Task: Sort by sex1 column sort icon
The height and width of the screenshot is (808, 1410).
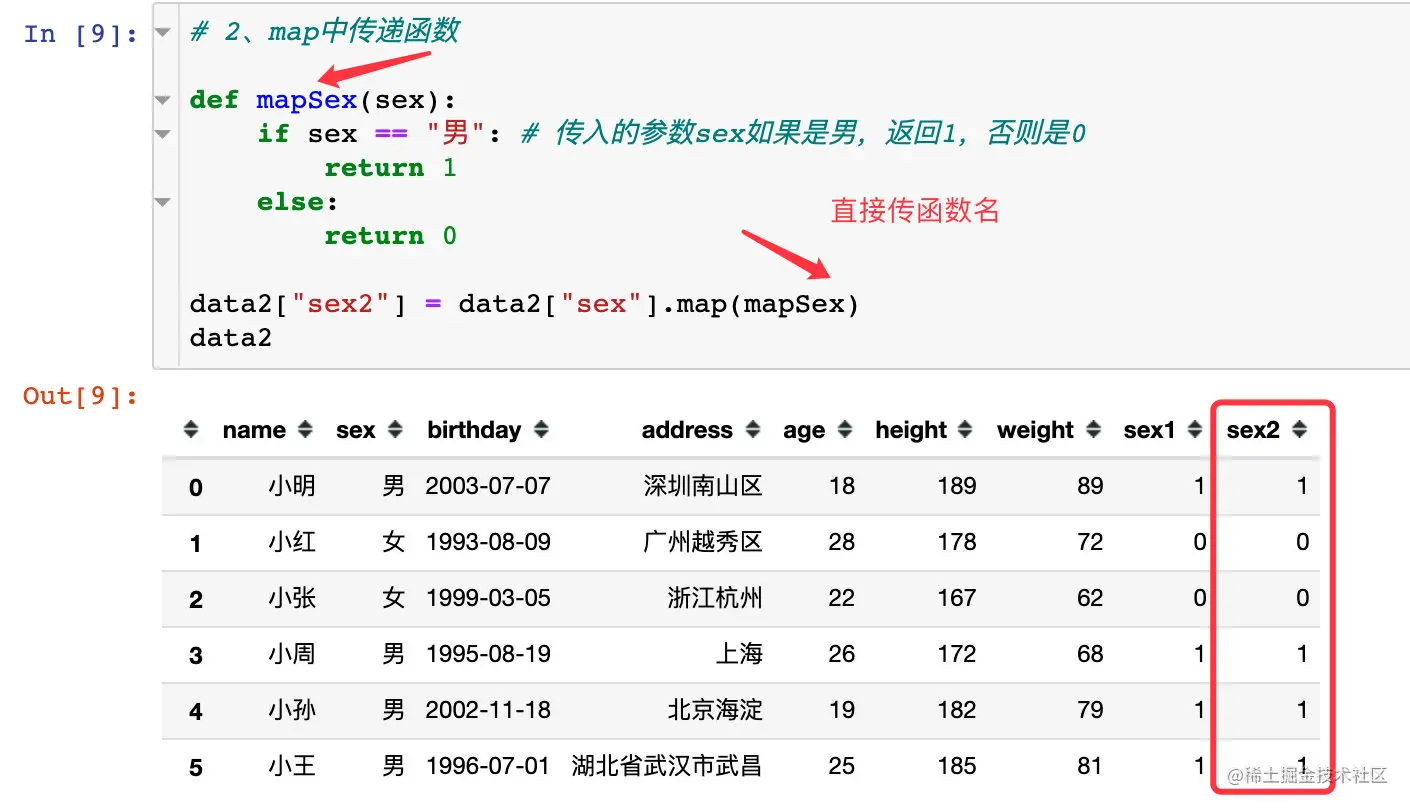Action: (1194, 430)
